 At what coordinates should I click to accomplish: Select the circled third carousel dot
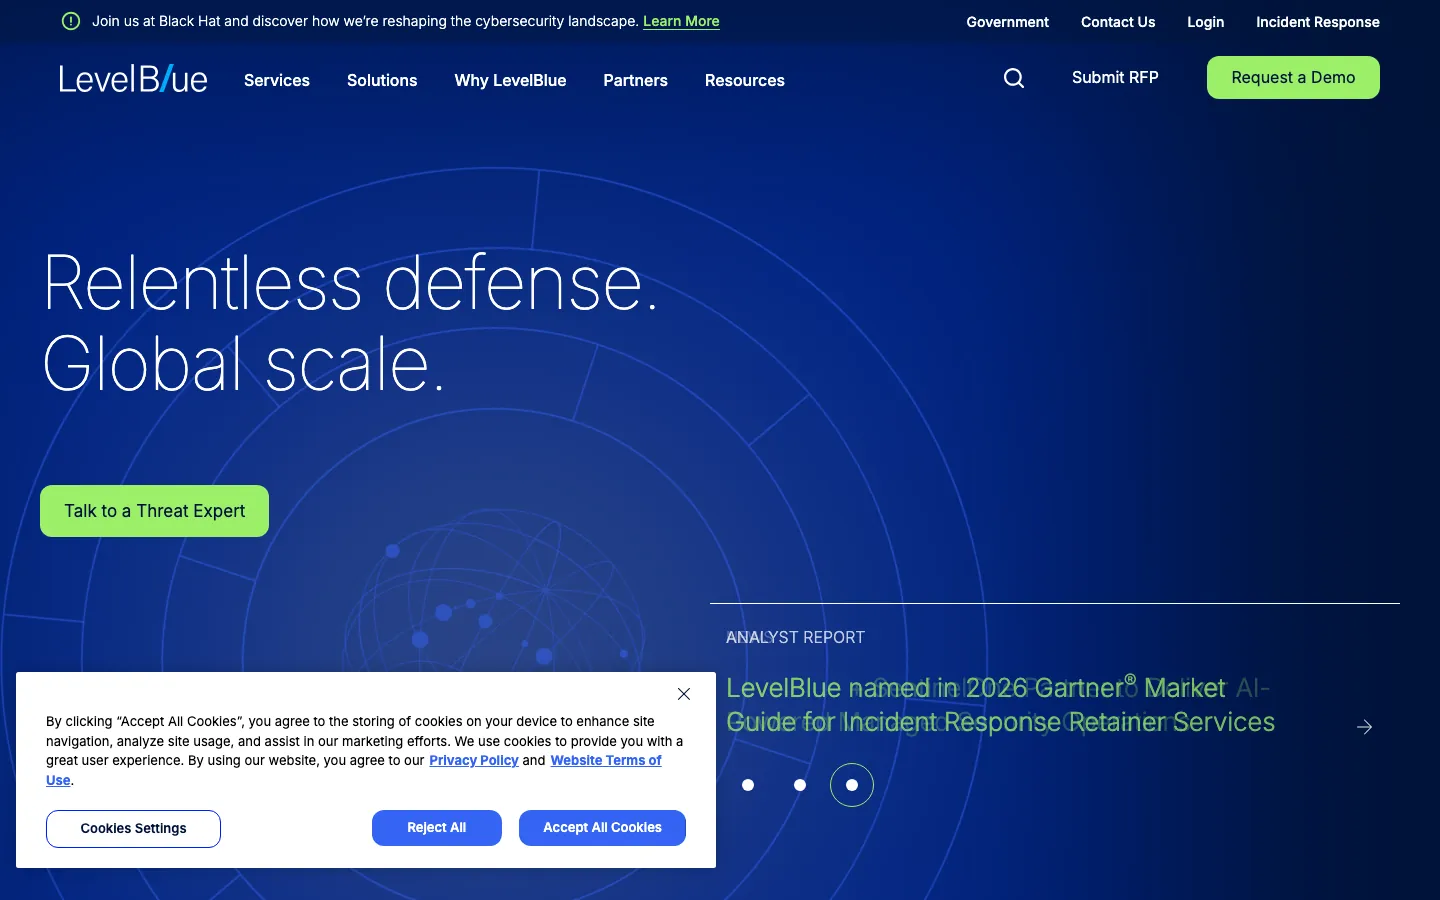pyautogui.click(x=852, y=785)
